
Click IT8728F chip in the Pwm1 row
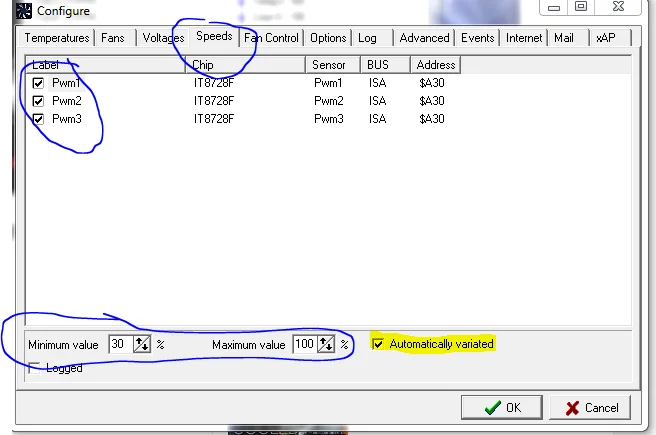214,83
